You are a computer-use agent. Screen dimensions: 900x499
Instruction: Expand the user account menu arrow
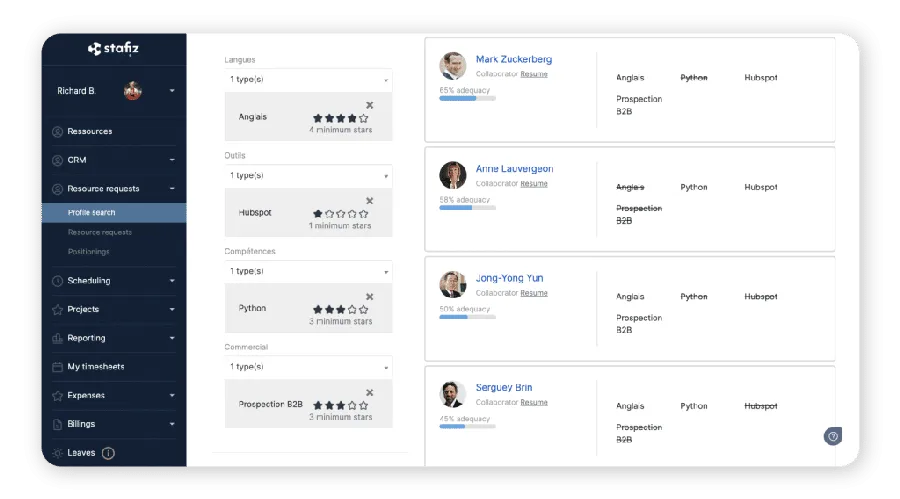(x=172, y=91)
